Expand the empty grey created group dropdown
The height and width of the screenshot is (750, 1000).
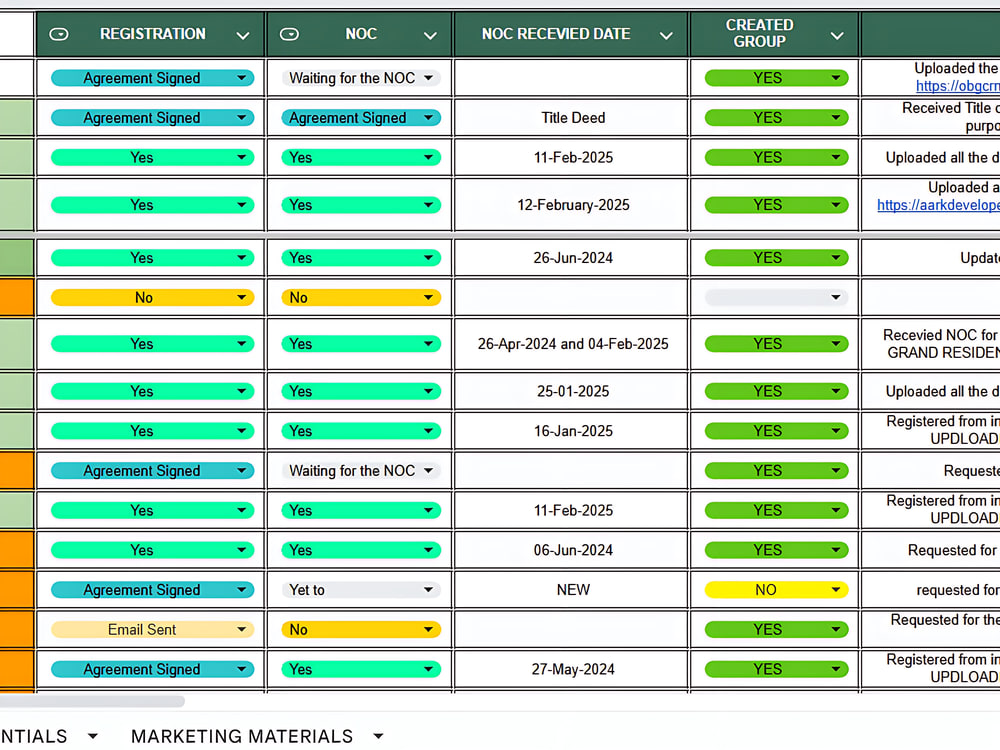(x=776, y=297)
